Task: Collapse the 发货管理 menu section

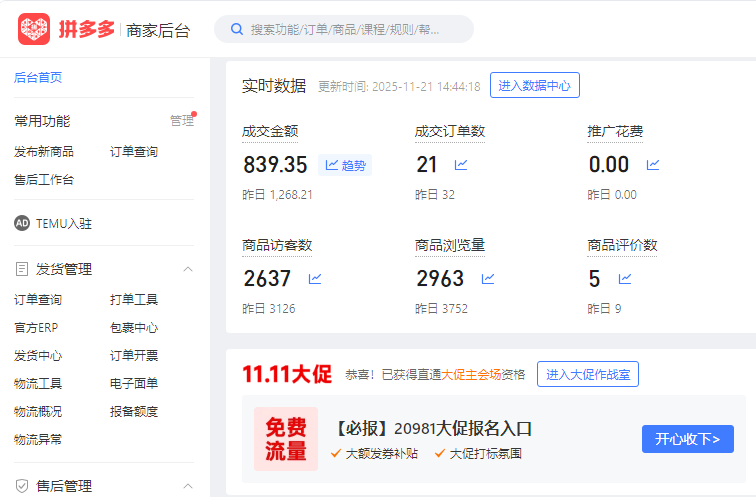Action: tap(187, 269)
